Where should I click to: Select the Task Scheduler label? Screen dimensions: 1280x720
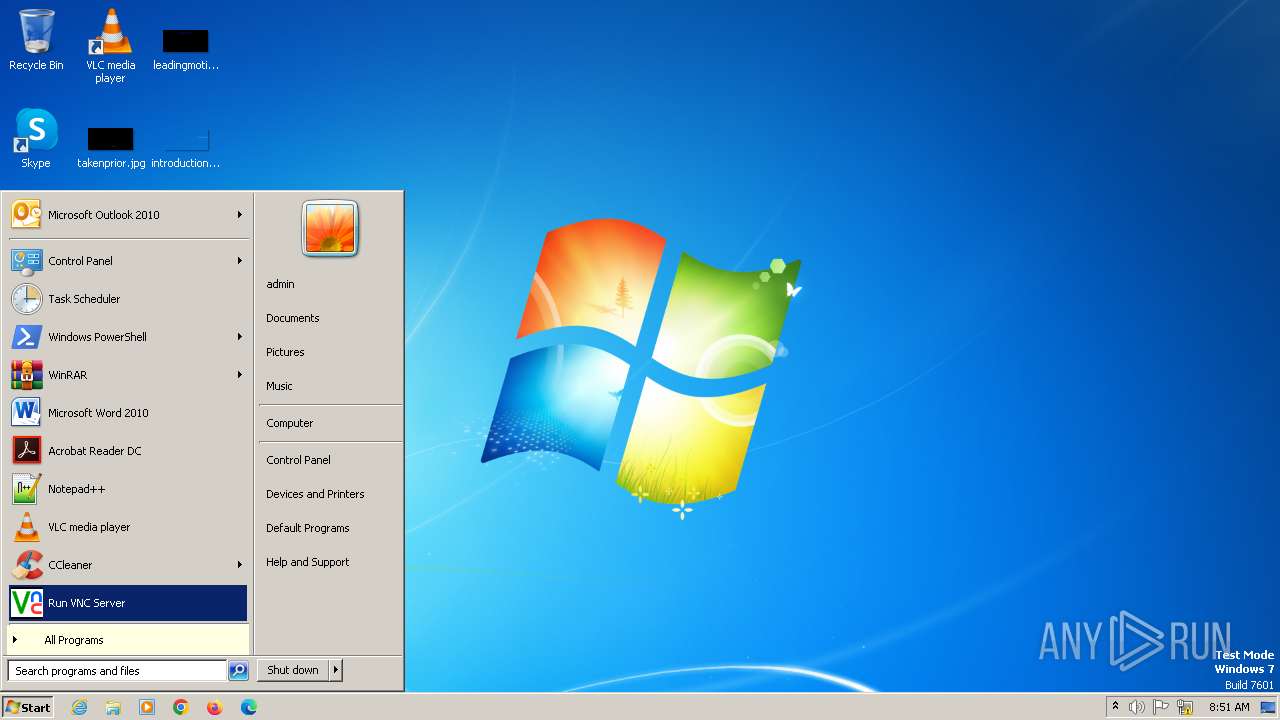coord(84,299)
